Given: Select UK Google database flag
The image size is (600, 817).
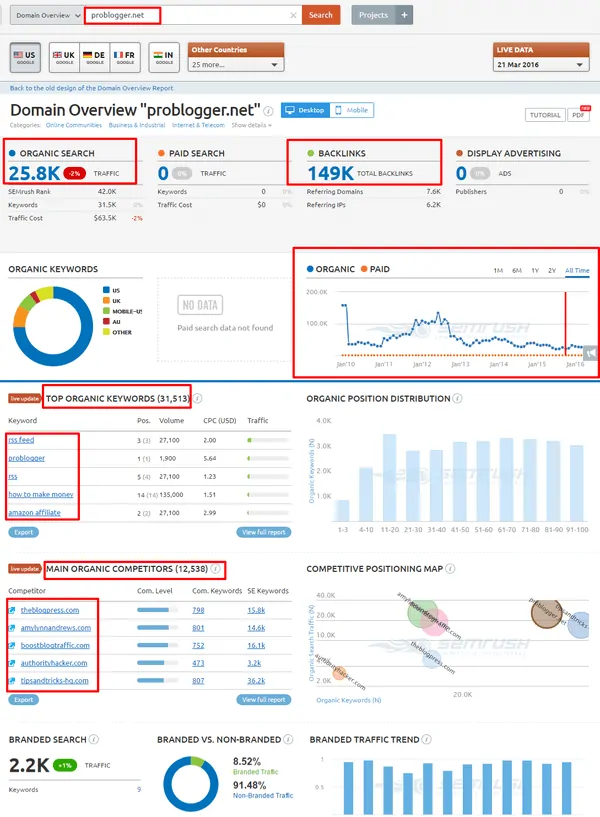Looking at the screenshot, I should pyautogui.click(x=64, y=57).
